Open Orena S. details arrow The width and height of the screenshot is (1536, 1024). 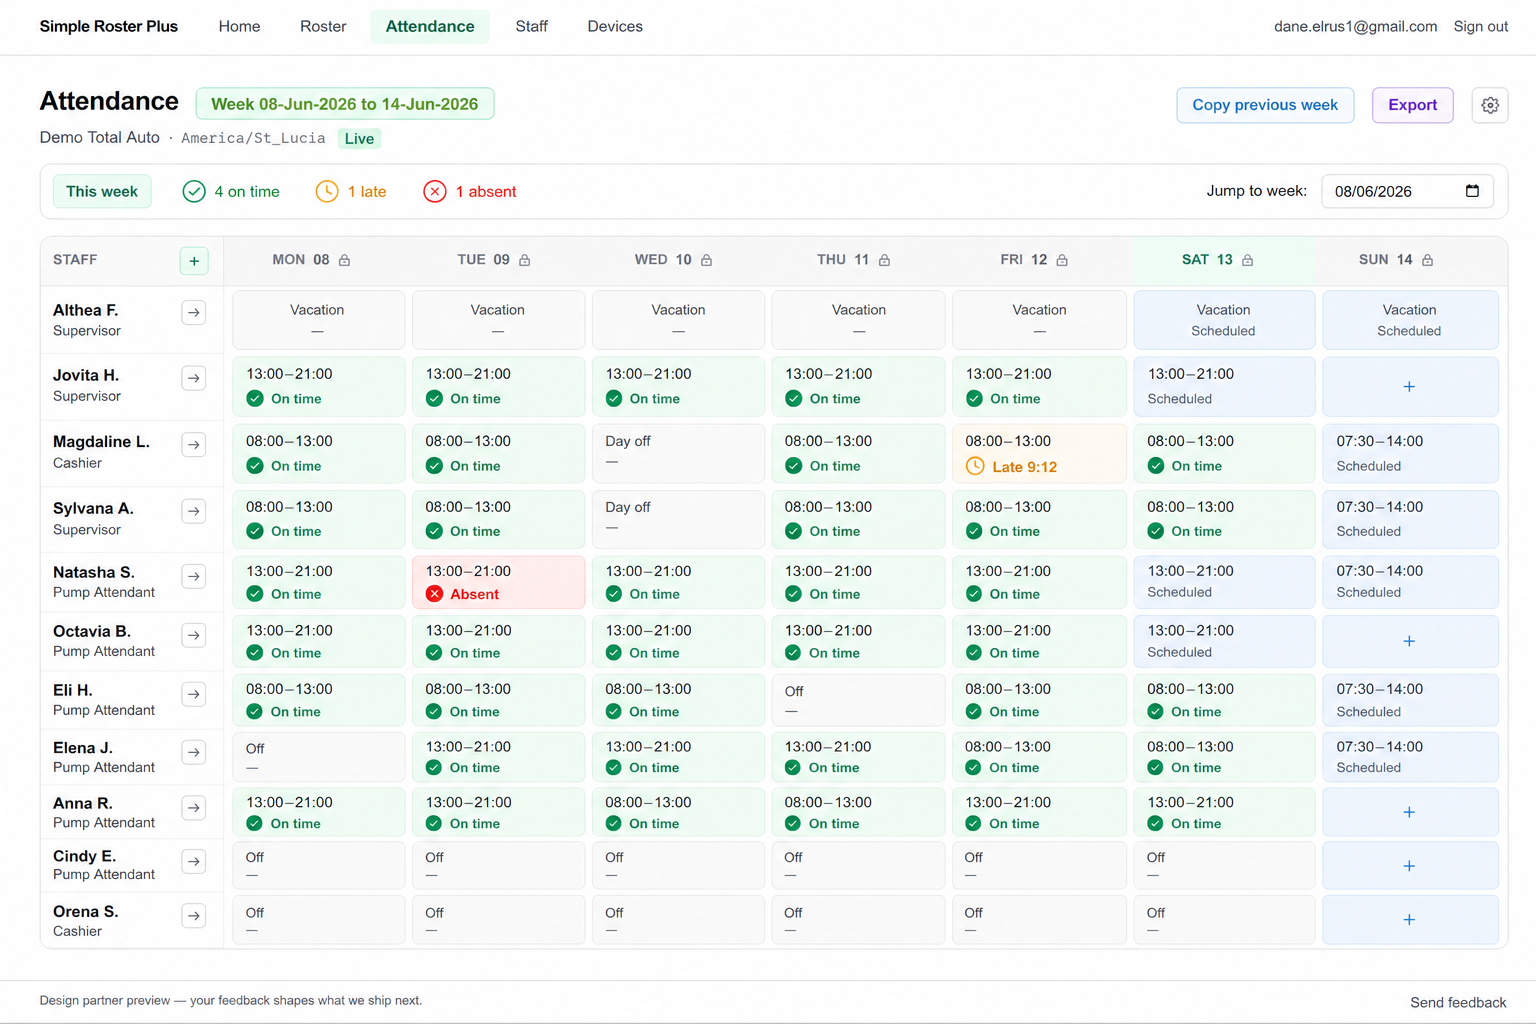194,916
